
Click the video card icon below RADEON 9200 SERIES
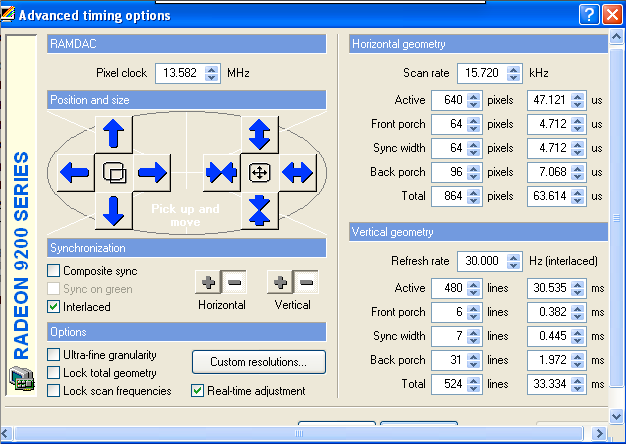[x=22, y=379]
